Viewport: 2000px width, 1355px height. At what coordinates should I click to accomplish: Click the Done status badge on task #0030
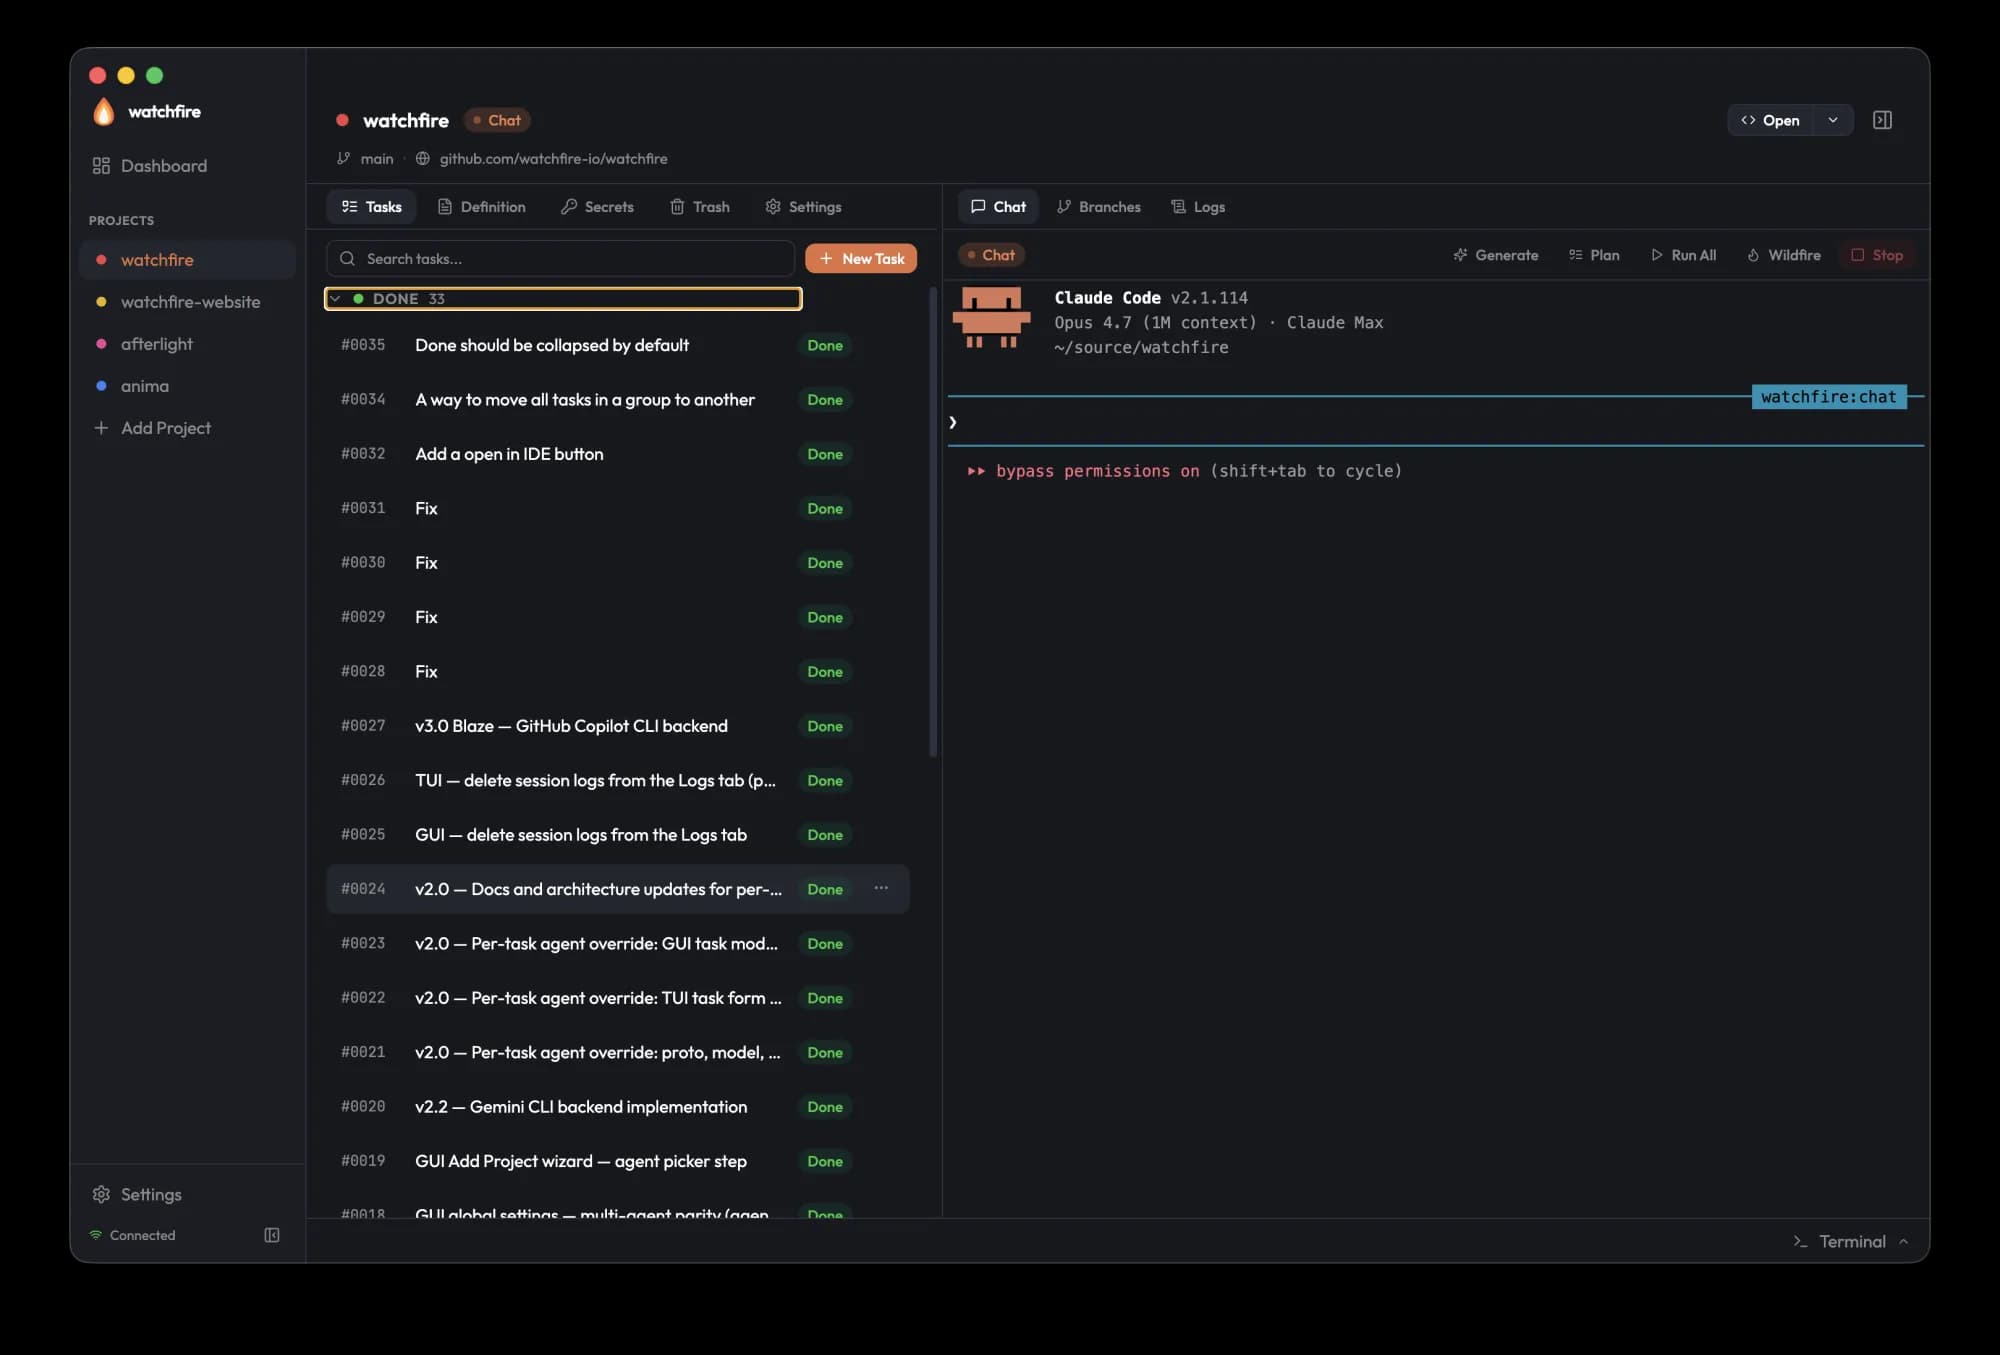(825, 563)
